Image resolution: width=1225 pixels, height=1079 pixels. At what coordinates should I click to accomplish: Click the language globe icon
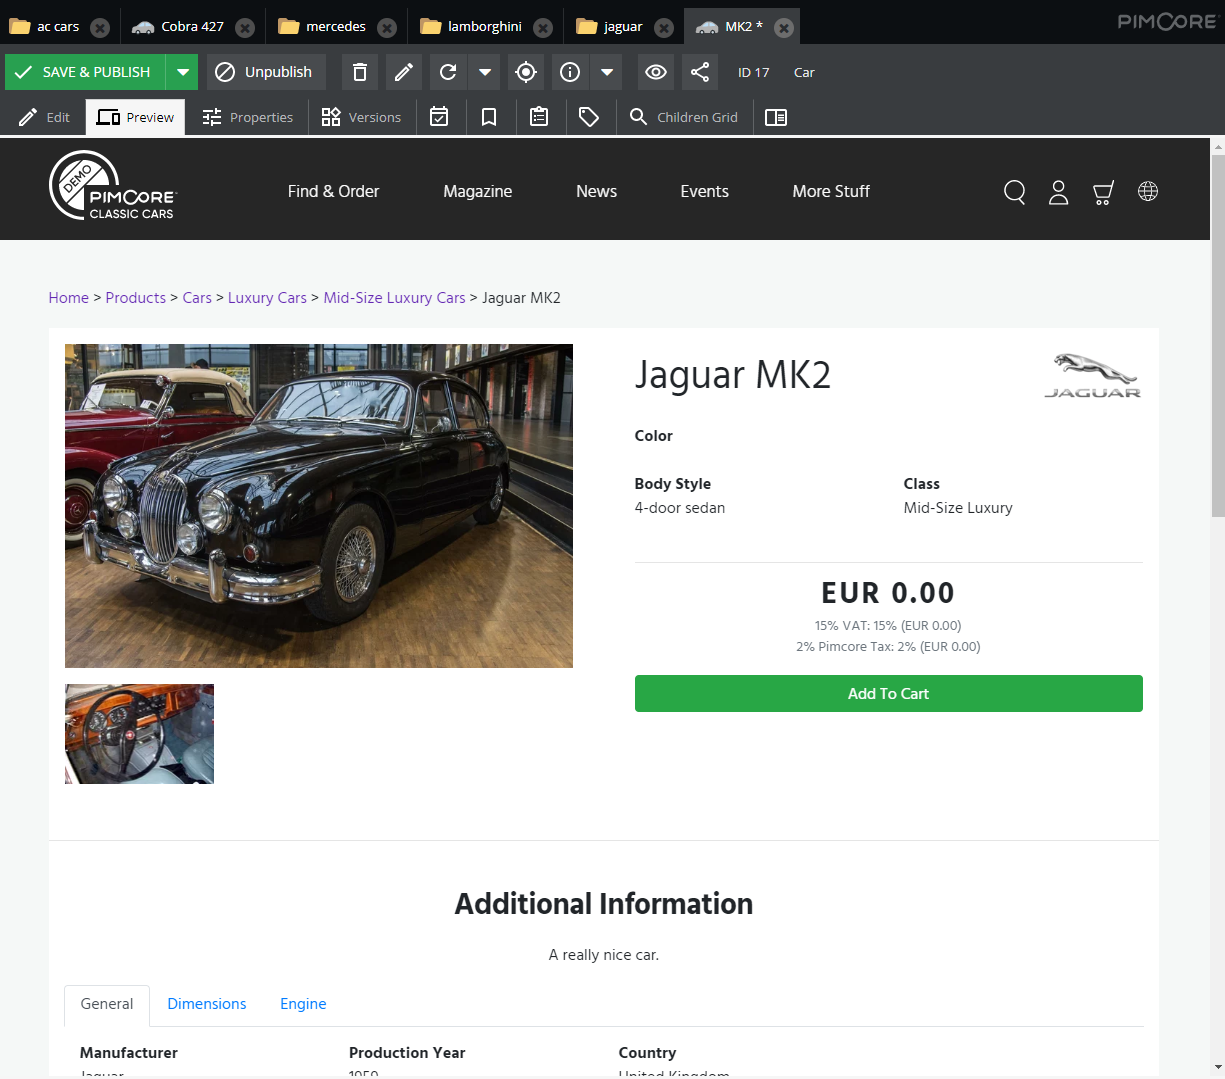pos(1148,191)
